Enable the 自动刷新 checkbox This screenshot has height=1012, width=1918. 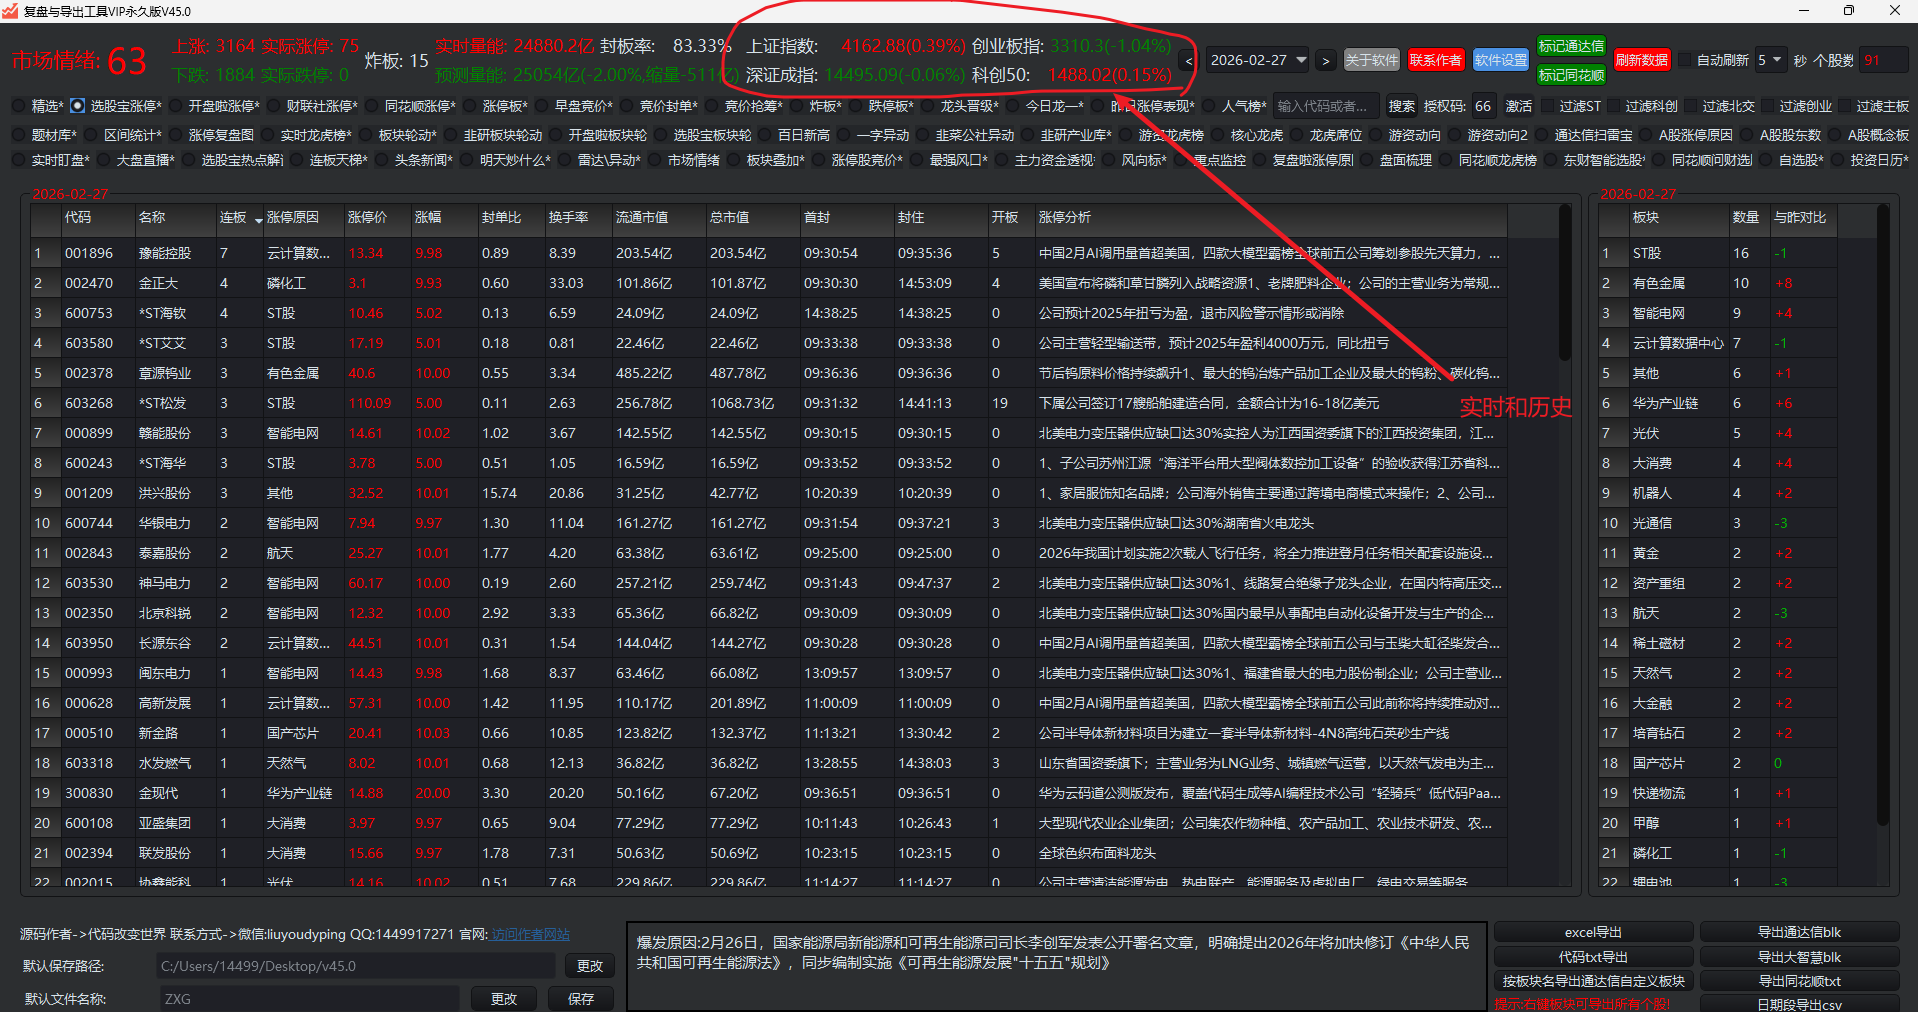pos(1685,60)
